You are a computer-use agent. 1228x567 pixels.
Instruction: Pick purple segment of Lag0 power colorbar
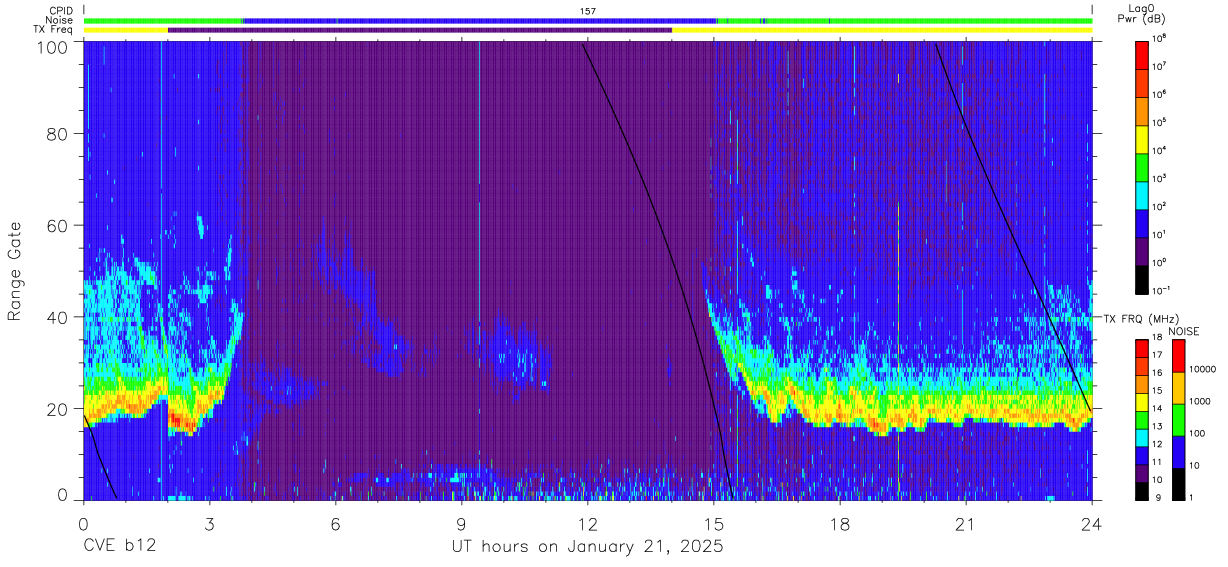click(x=1143, y=250)
